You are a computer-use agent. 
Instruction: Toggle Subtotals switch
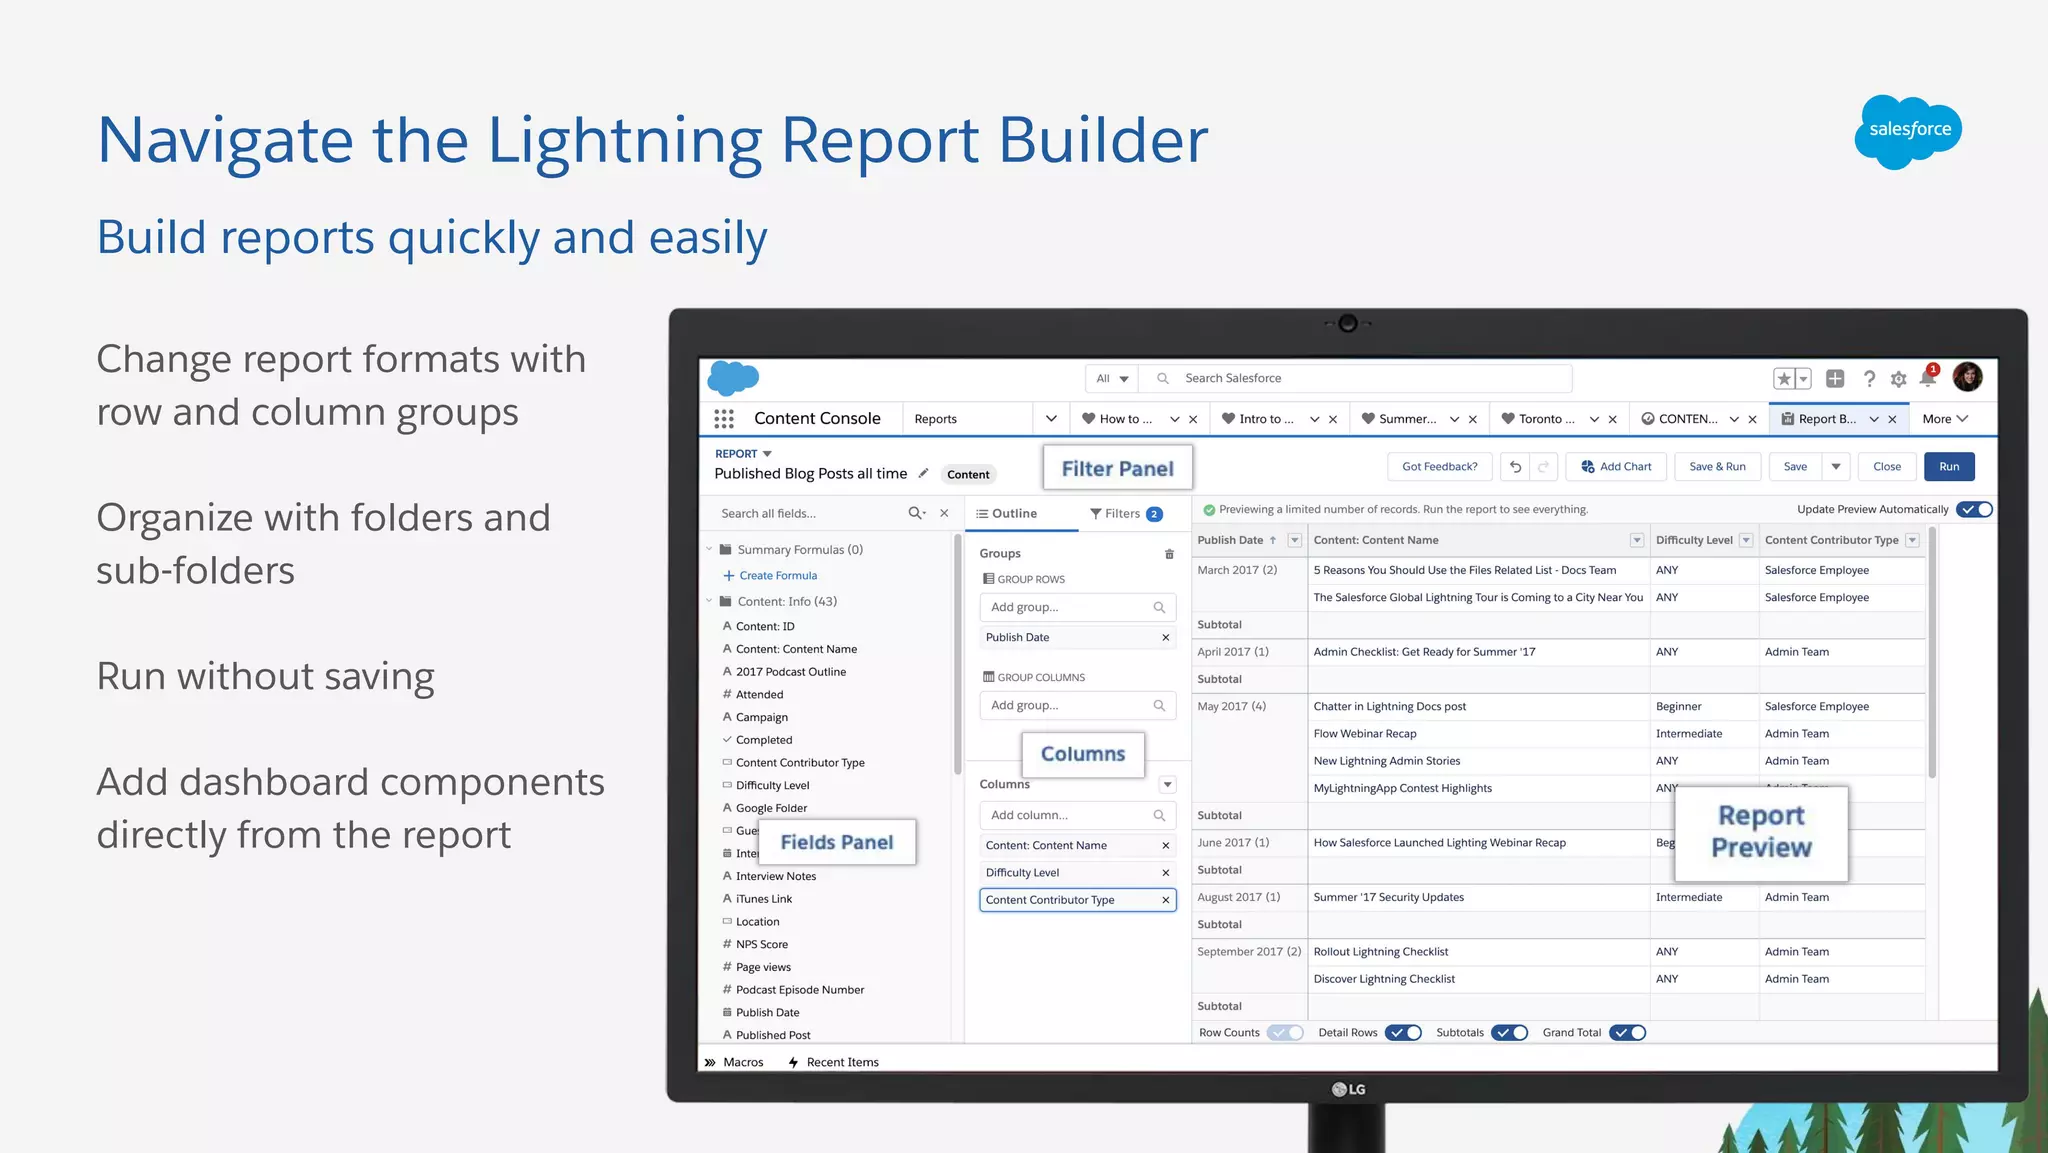1509,1033
